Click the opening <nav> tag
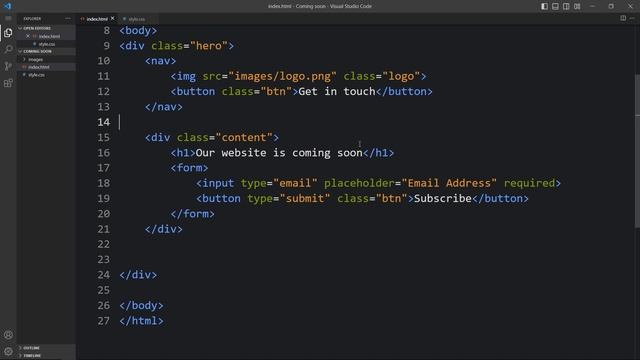 (160, 61)
